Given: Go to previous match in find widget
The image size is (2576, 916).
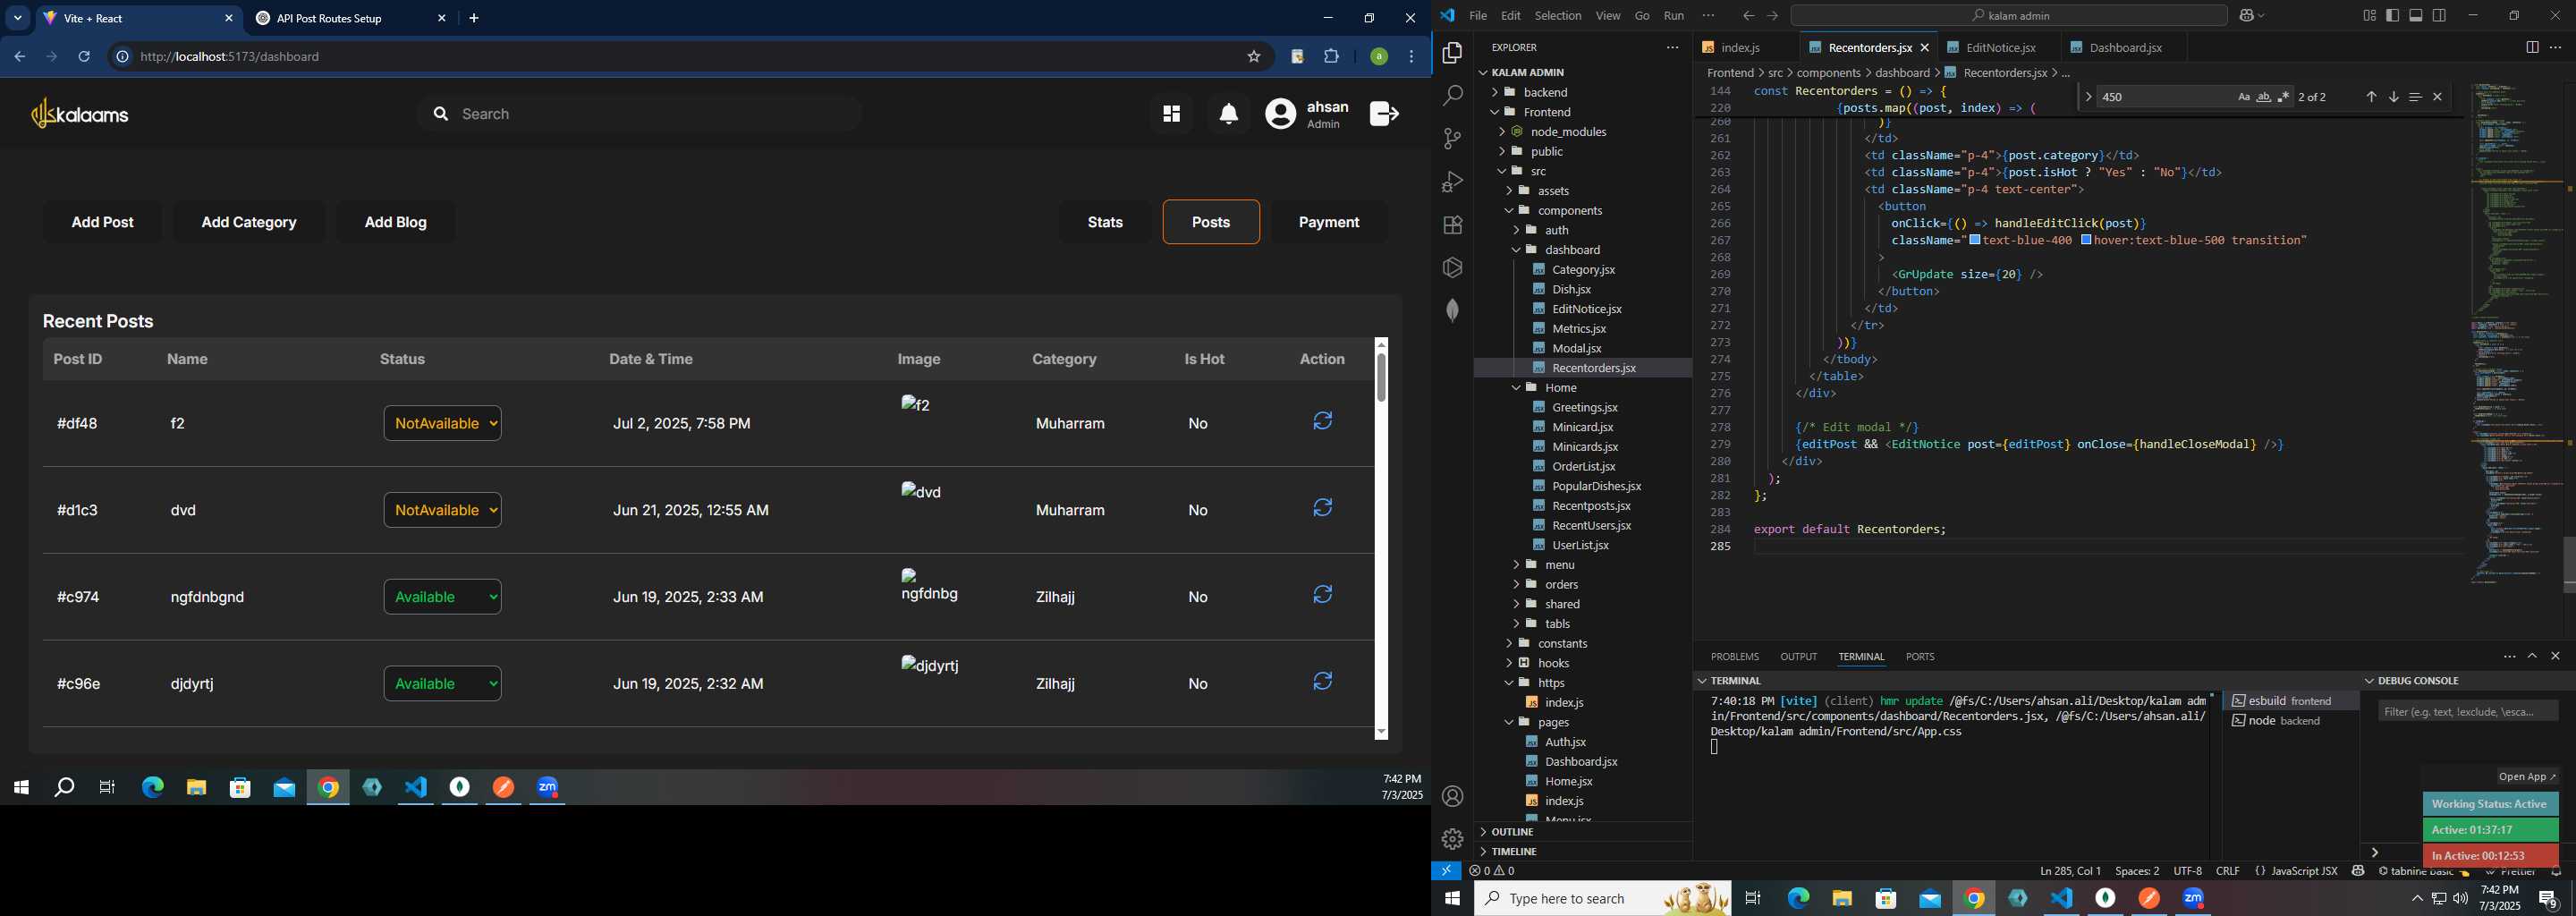Looking at the screenshot, I should tap(2371, 97).
